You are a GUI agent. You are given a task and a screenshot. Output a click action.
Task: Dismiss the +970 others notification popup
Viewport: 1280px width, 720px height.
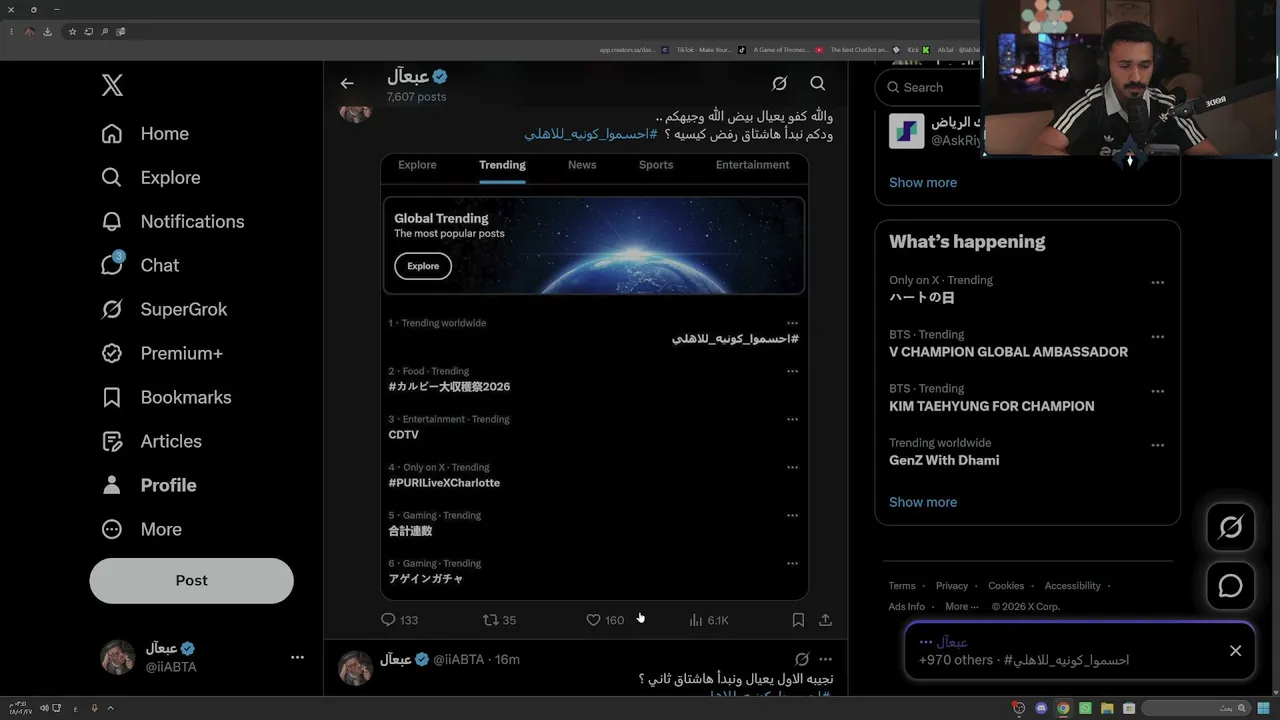coord(1235,651)
